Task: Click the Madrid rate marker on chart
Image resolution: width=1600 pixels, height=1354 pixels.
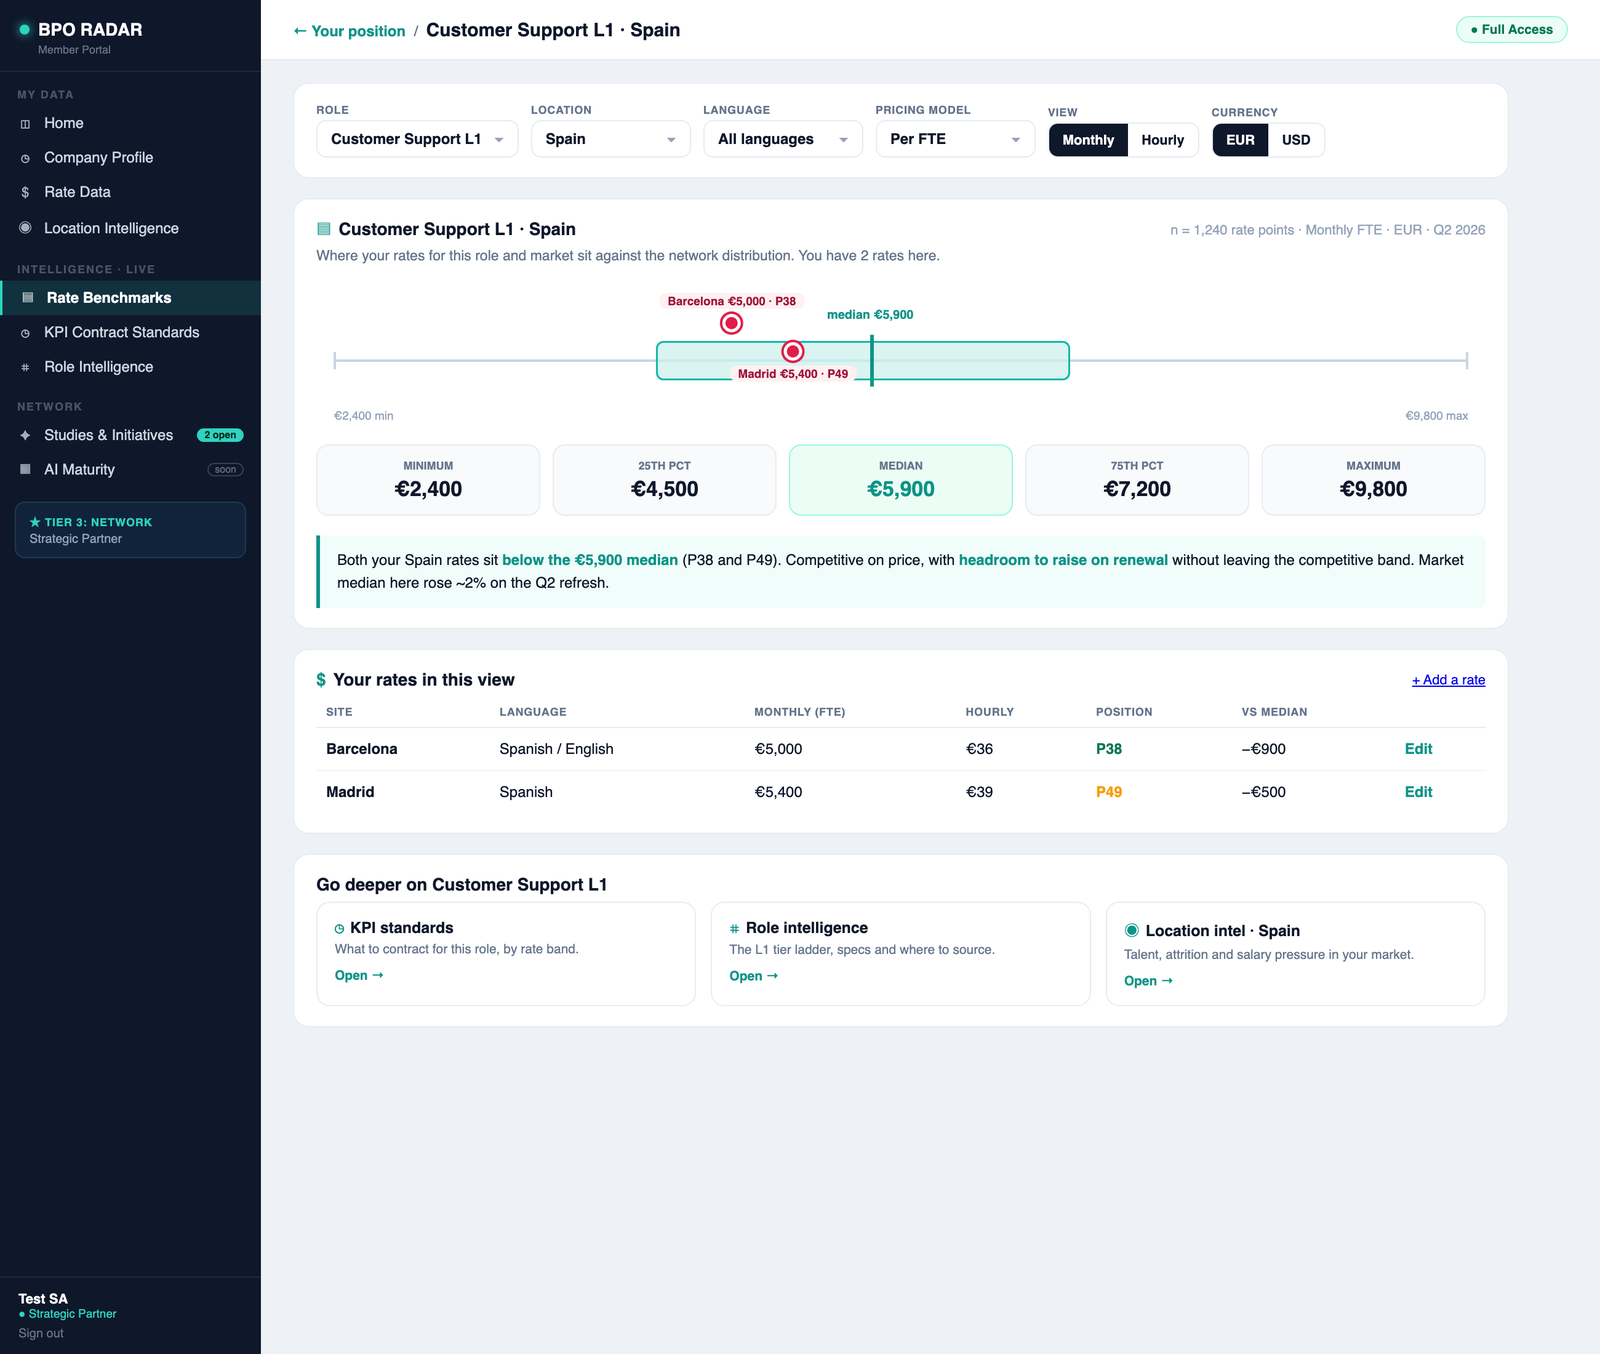Action: [x=793, y=351]
